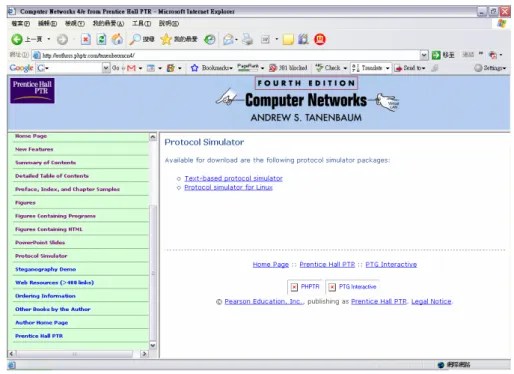514x374 pixels.
Task: Open the first menu bar item
Action: click(20, 24)
